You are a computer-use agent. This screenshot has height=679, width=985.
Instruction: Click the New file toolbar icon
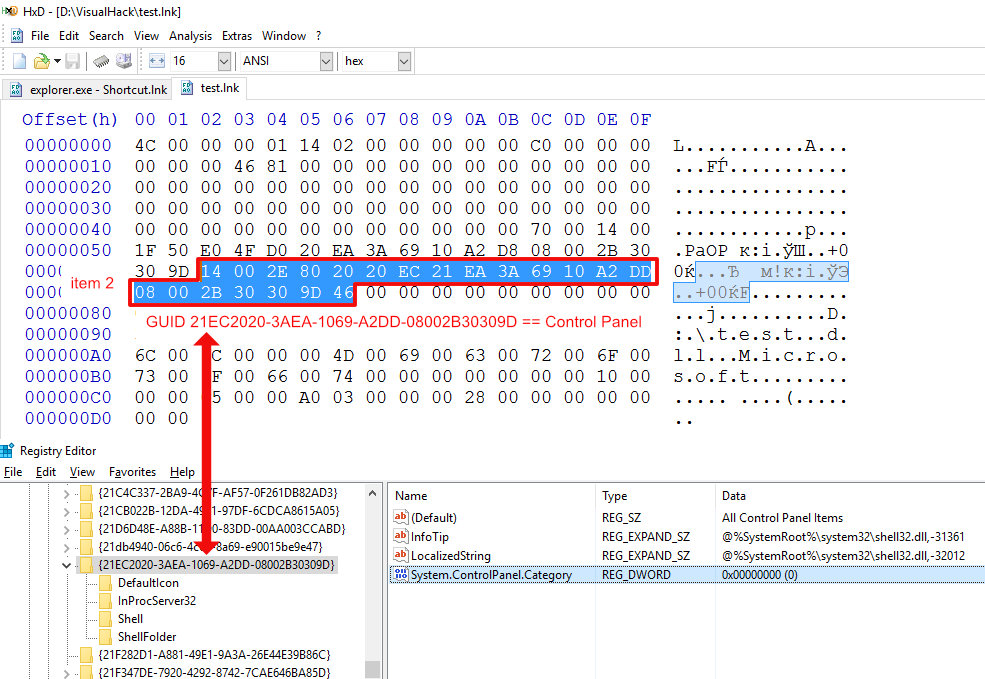(19, 61)
